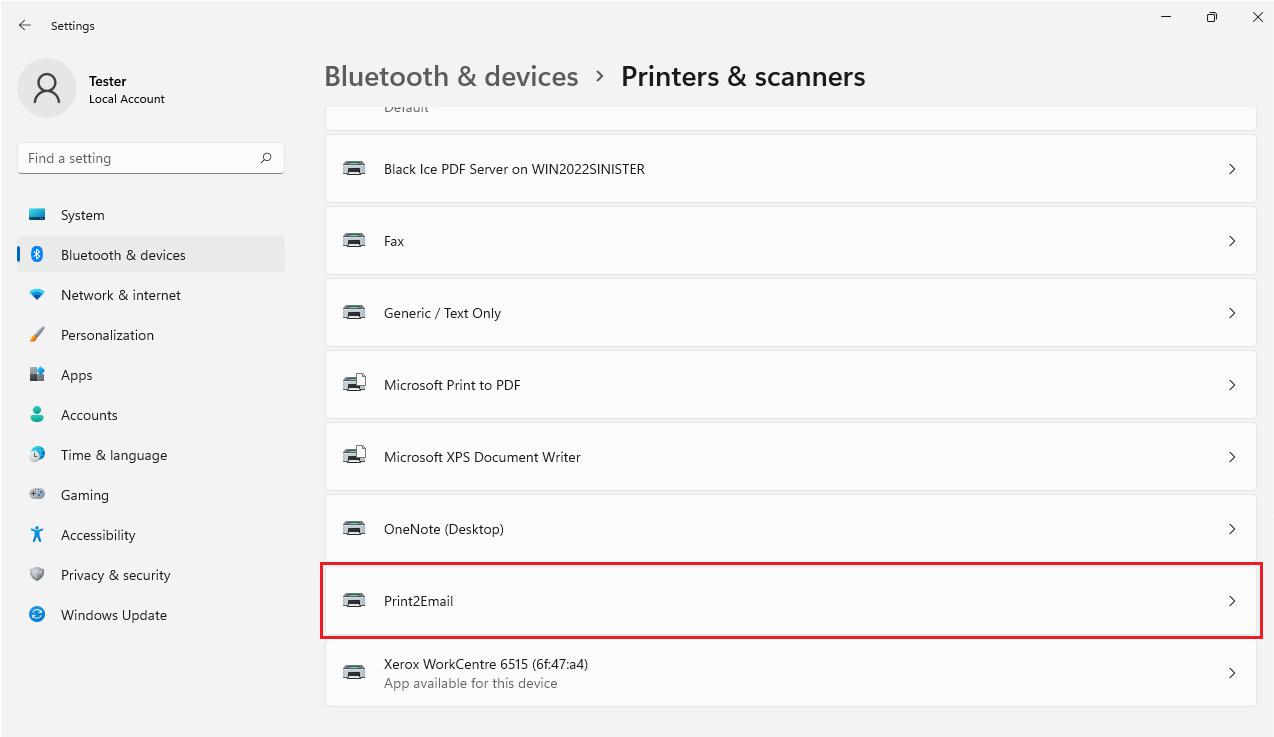Open the Xerox WorkCentre 6515 chevron
Viewport: 1274px width, 737px height.
coord(1232,673)
